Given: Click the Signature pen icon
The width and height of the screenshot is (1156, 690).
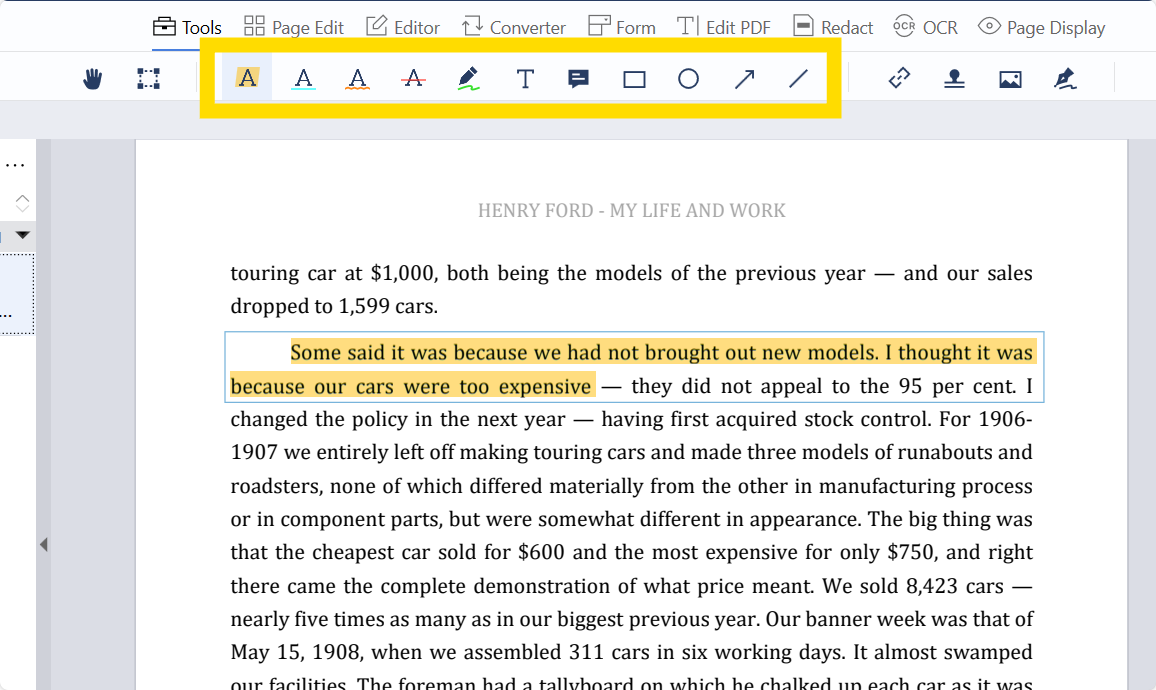Looking at the screenshot, I should [1065, 78].
